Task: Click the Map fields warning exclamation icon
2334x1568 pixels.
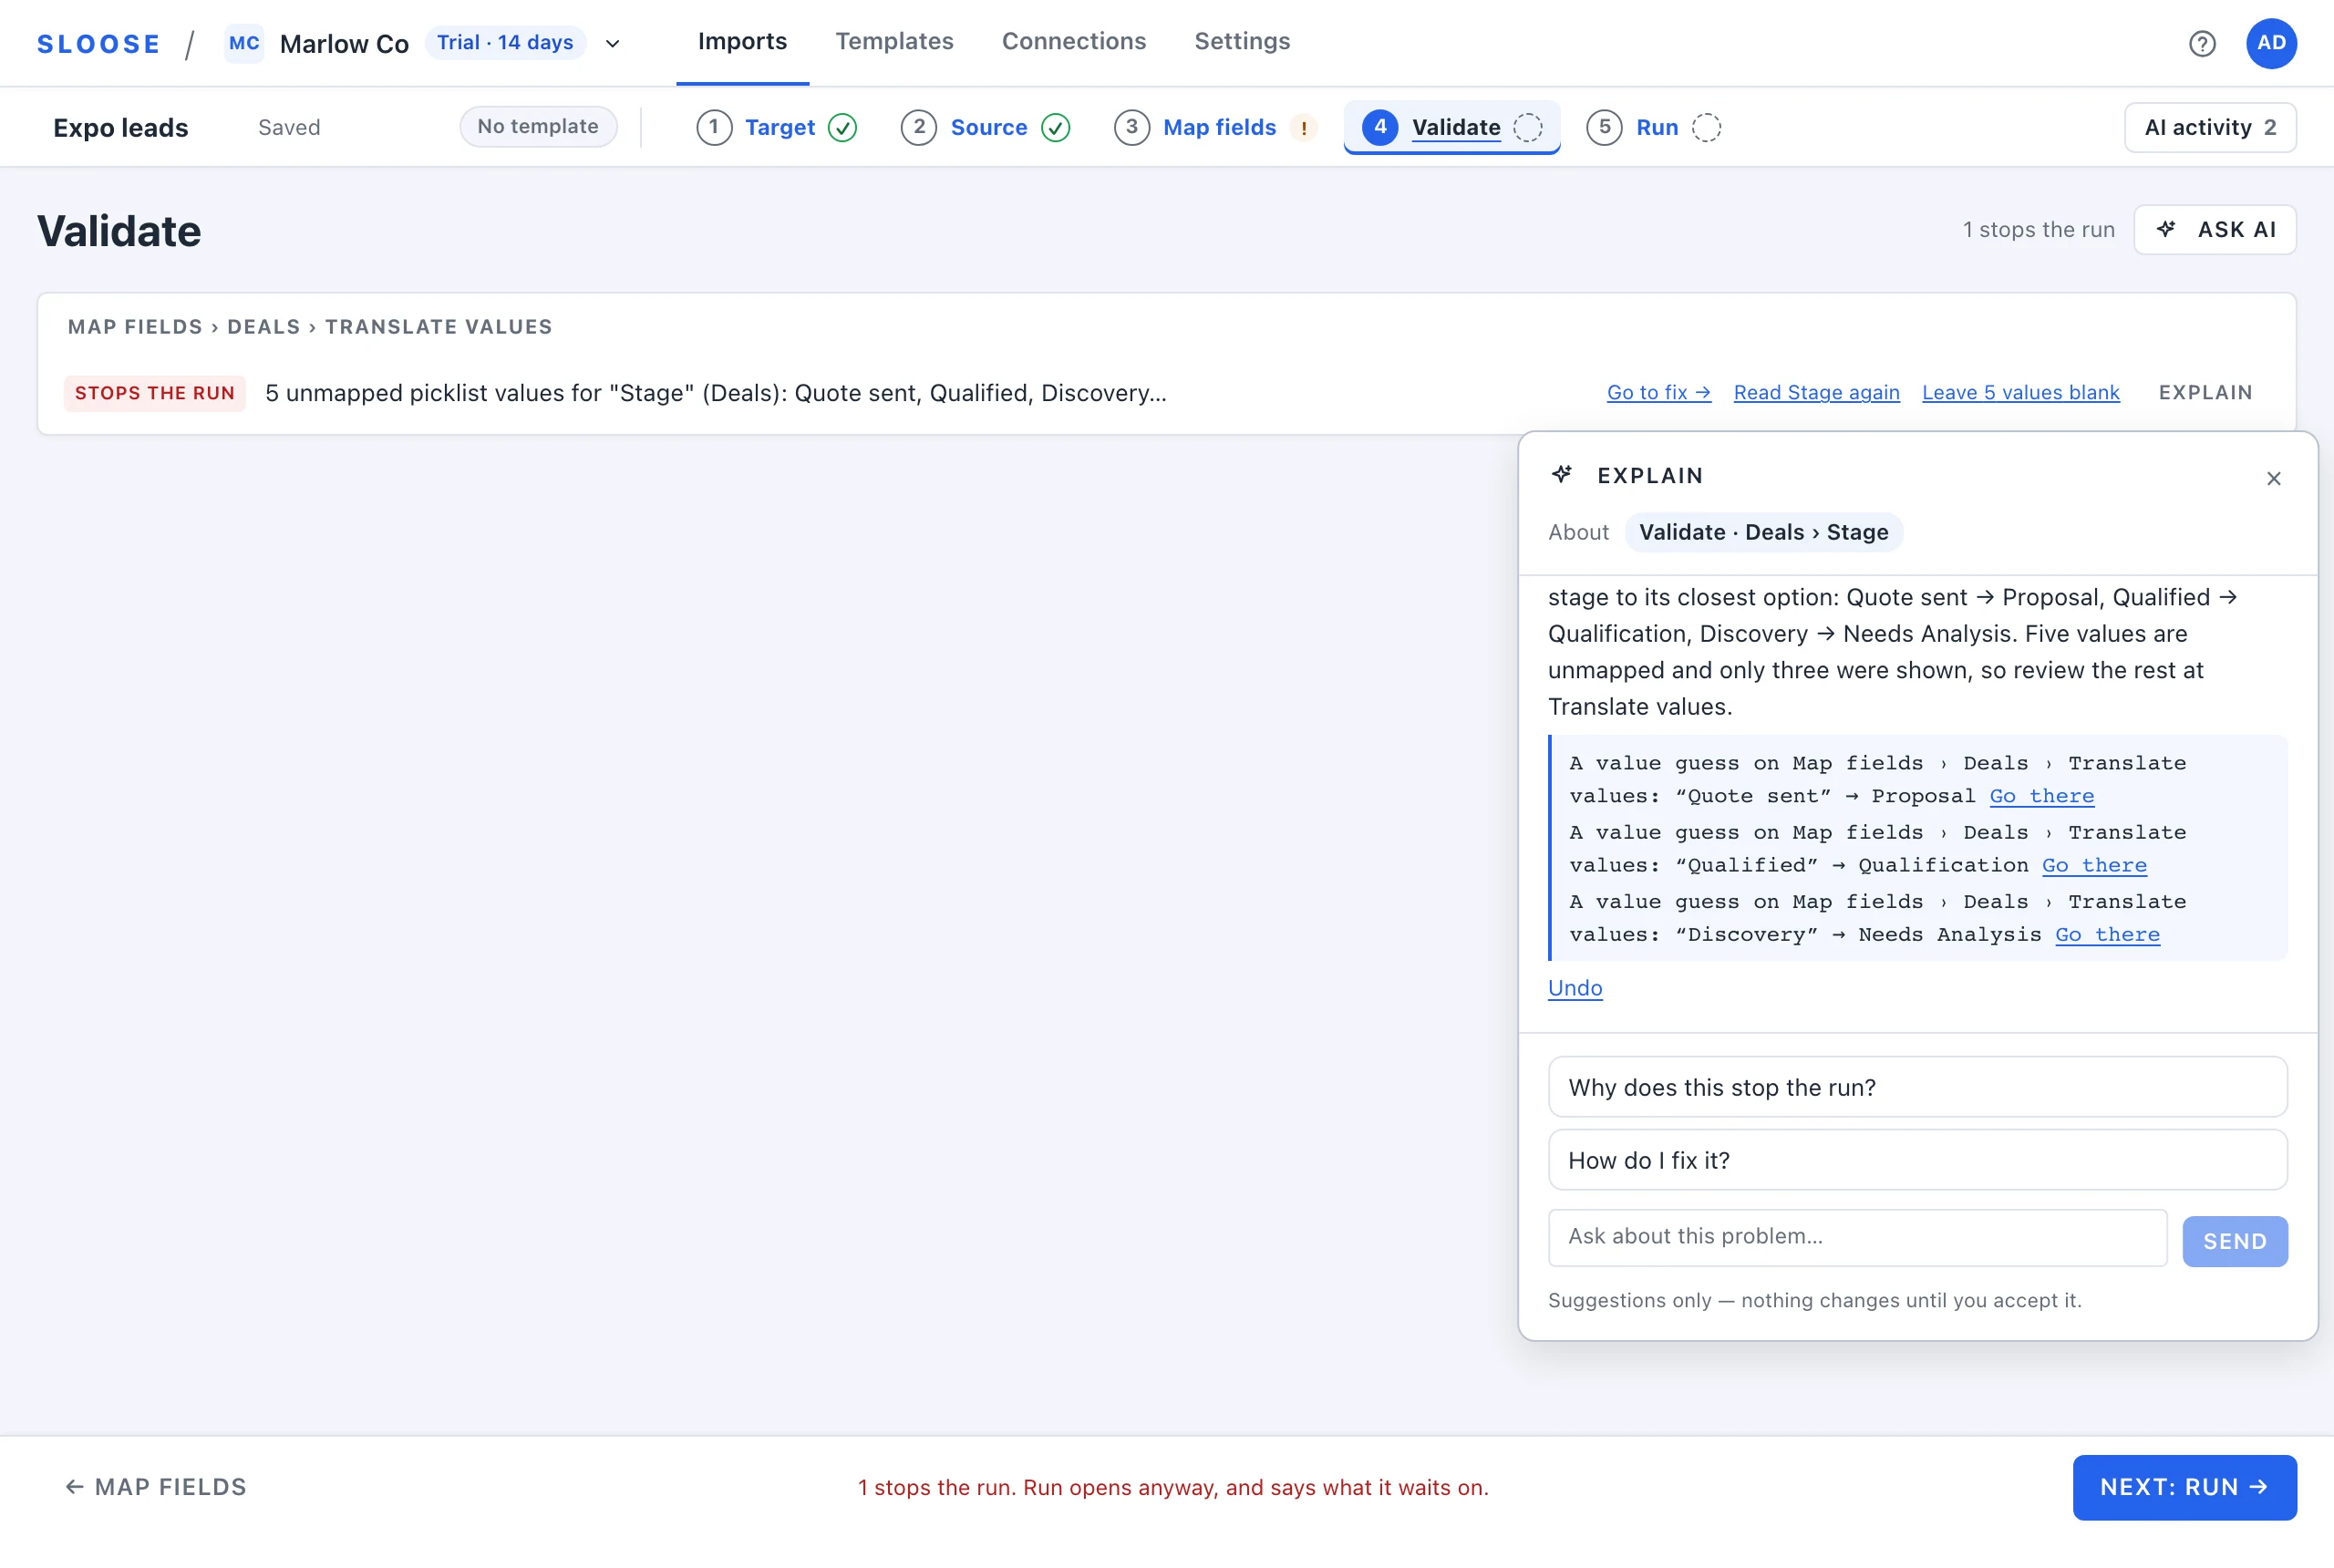Action: [x=1304, y=128]
